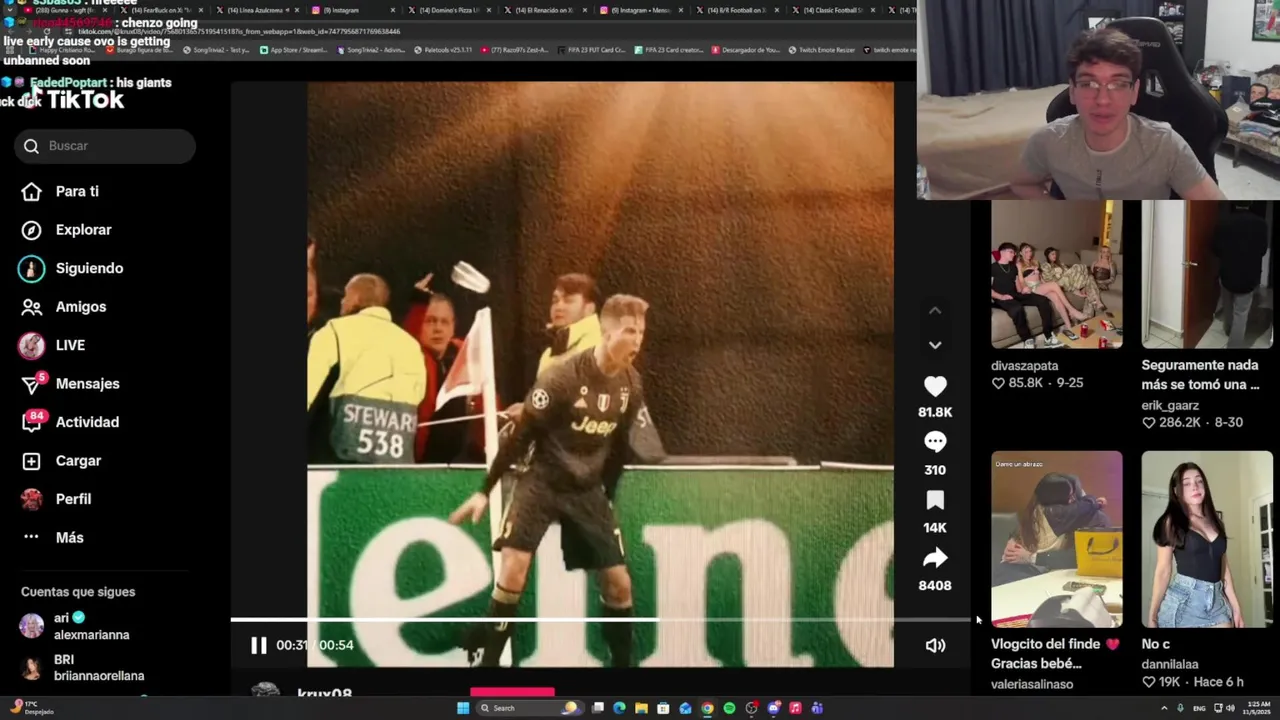Pause the playing video

(x=258, y=645)
